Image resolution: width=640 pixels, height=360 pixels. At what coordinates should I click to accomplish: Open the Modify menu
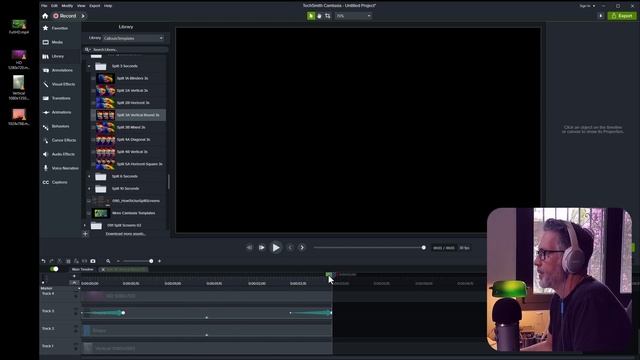[67, 6]
